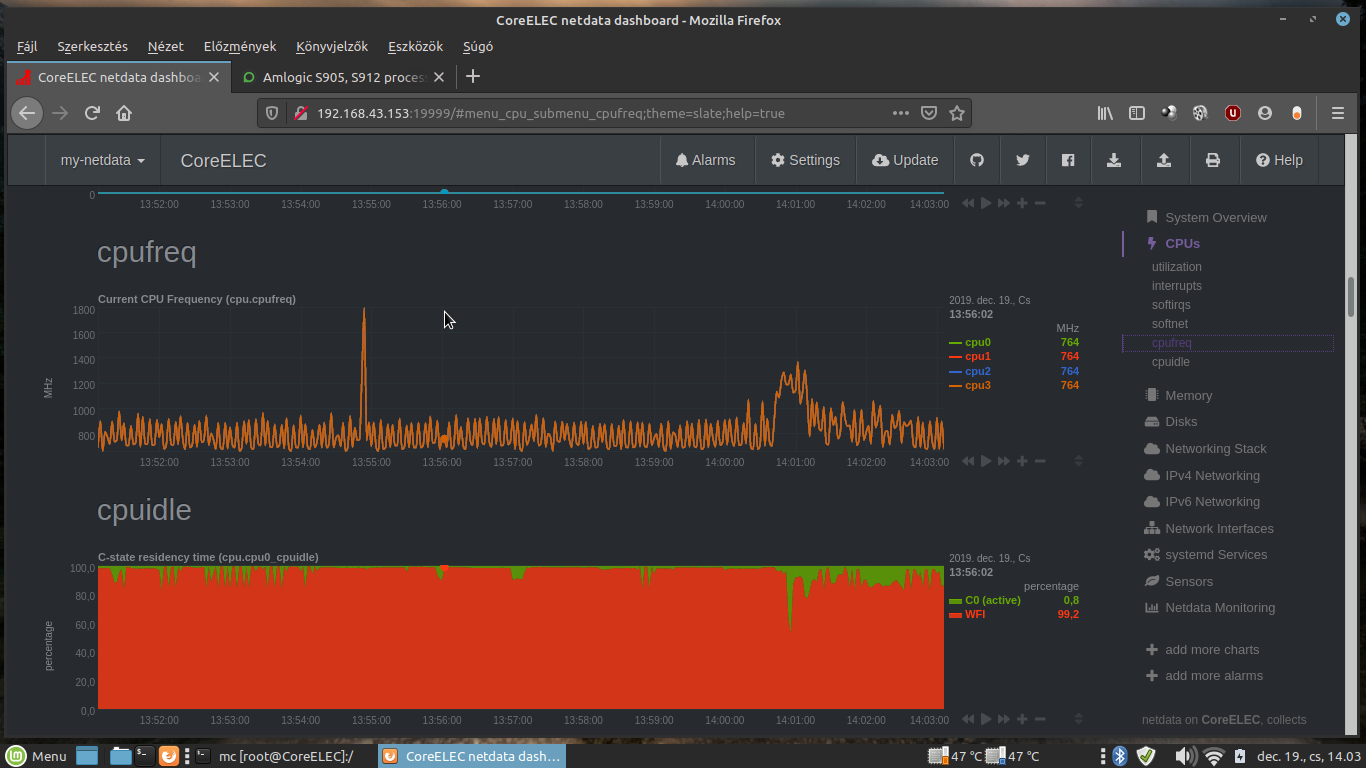The height and width of the screenshot is (768, 1366).
Task: Click the print dashboard icon
Action: 1213,160
